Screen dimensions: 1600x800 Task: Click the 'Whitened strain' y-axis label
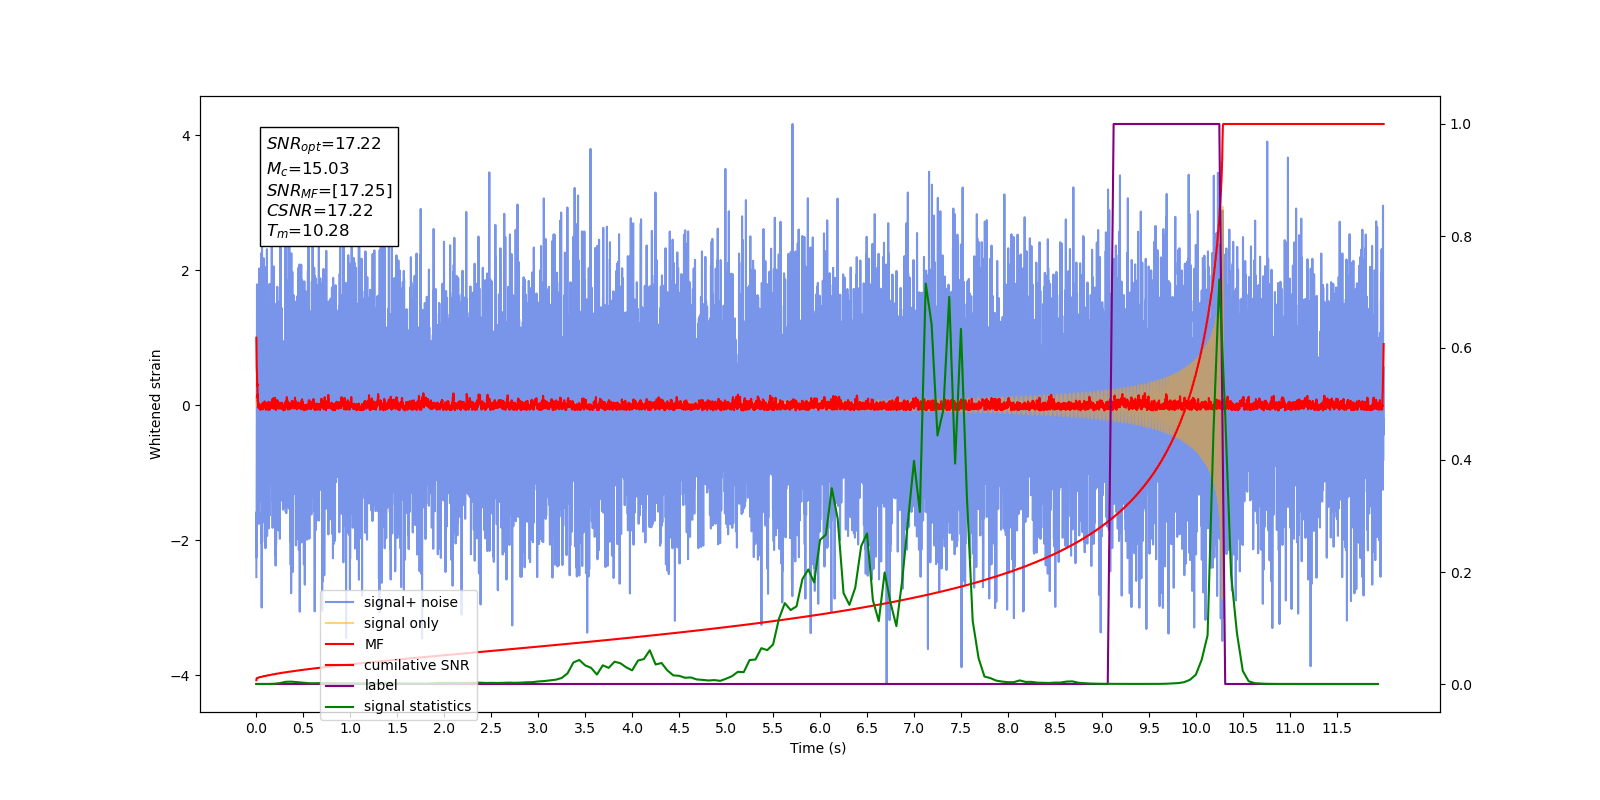click(156, 404)
